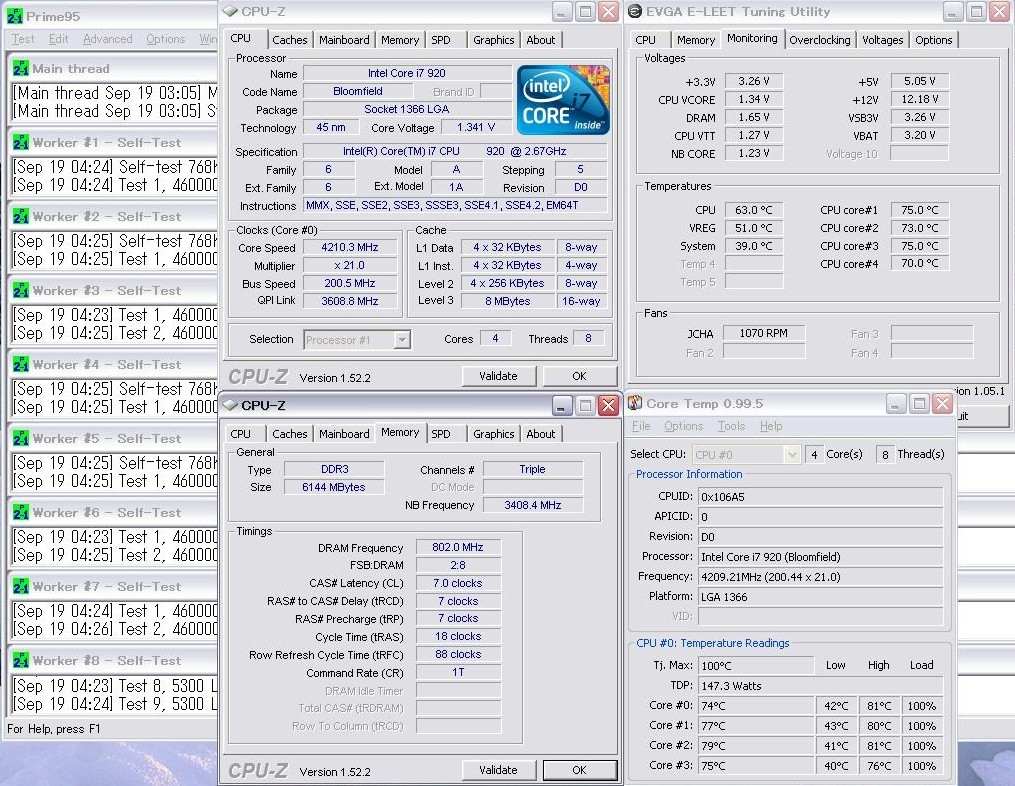Click OK in the lower CPU-Z window
Screen dimensions: 1015x786
(579, 770)
